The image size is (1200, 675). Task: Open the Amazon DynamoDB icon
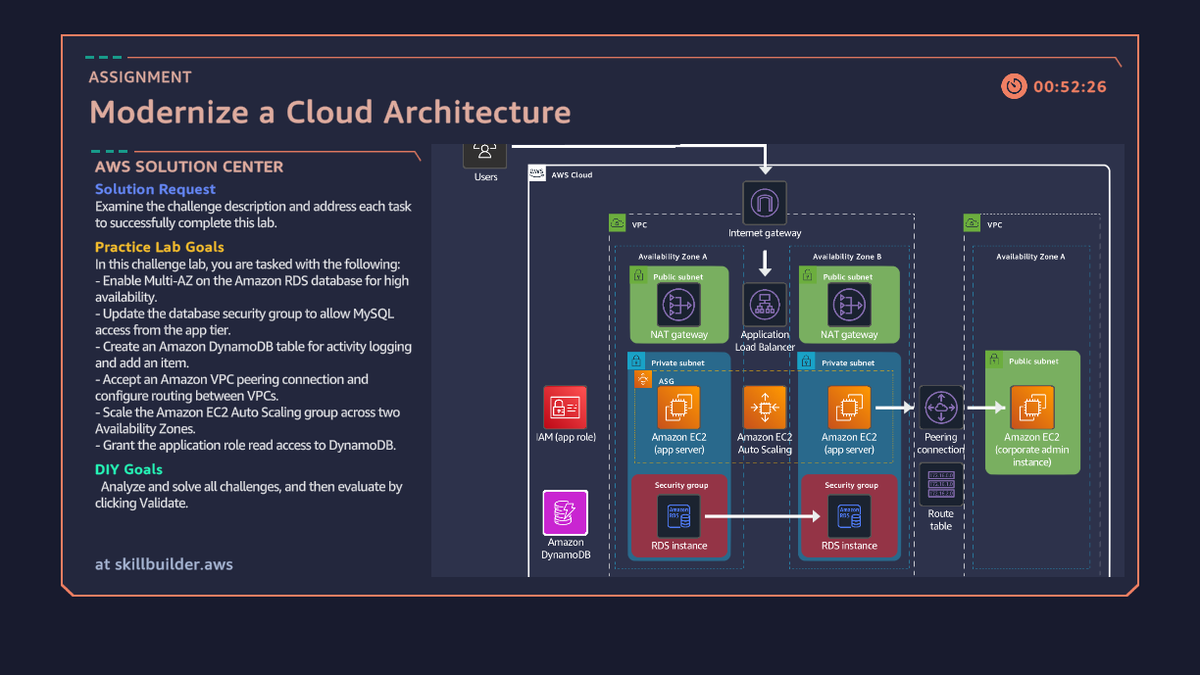point(565,512)
